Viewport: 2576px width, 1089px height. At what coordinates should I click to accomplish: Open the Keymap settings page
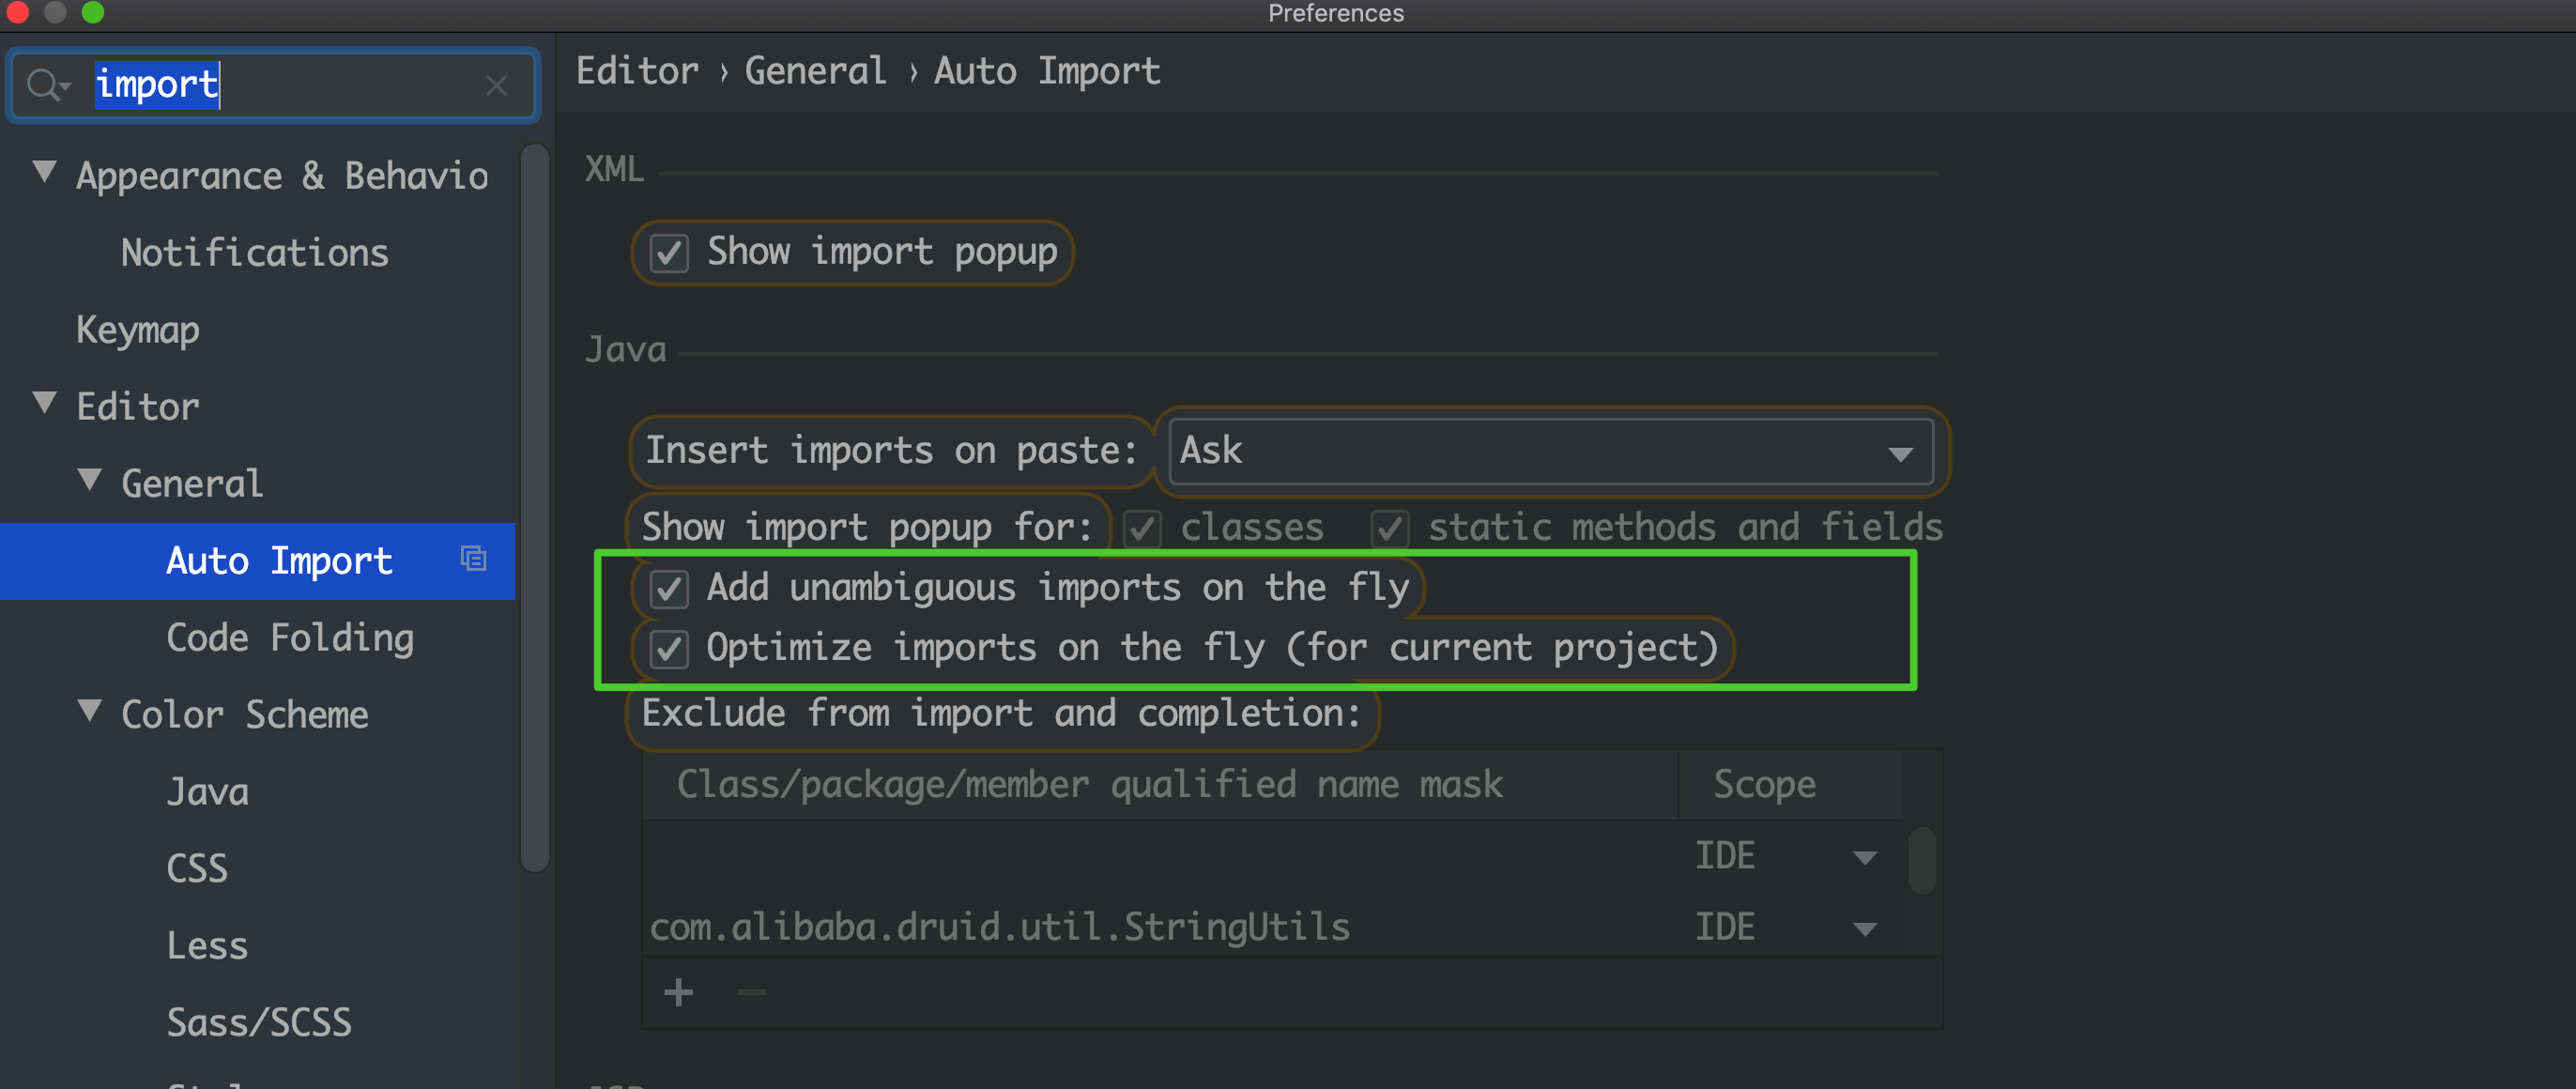pos(138,330)
